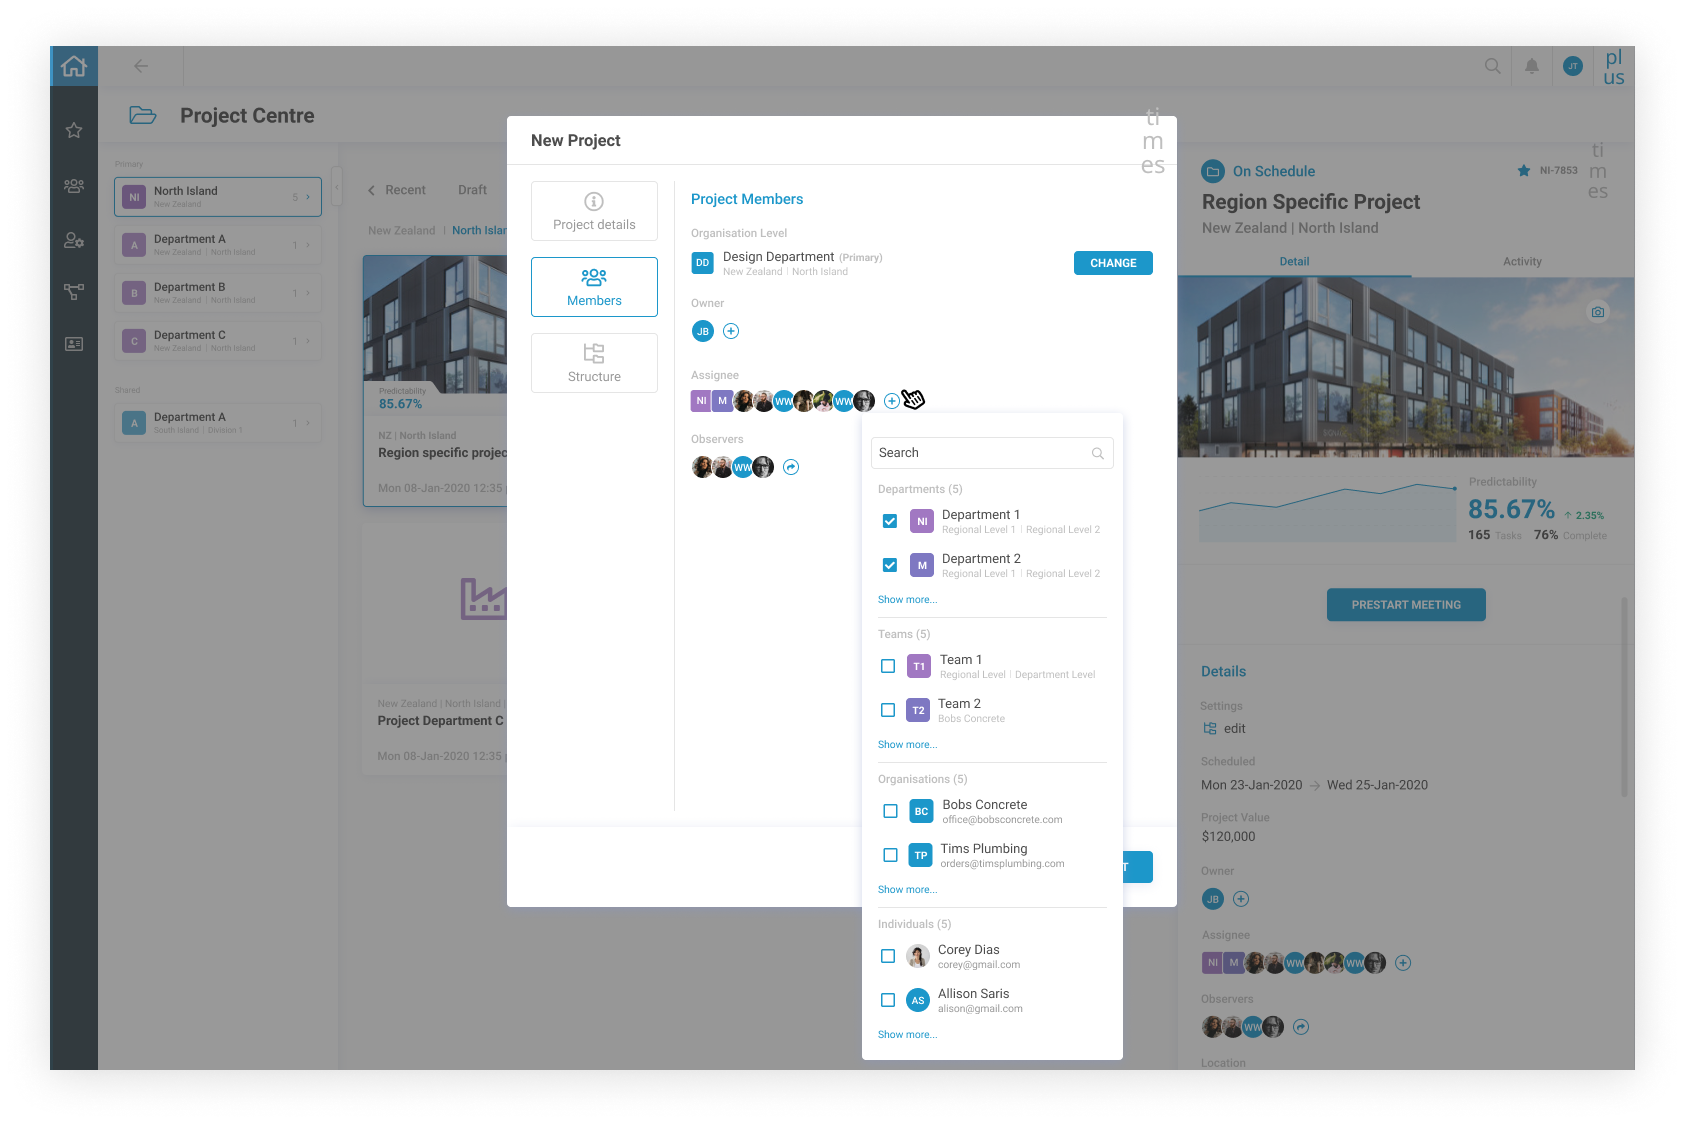Open contact card icon in sidebar
The height and width of the screenshot is (1124, 1685).
click(x=74, y=344)
